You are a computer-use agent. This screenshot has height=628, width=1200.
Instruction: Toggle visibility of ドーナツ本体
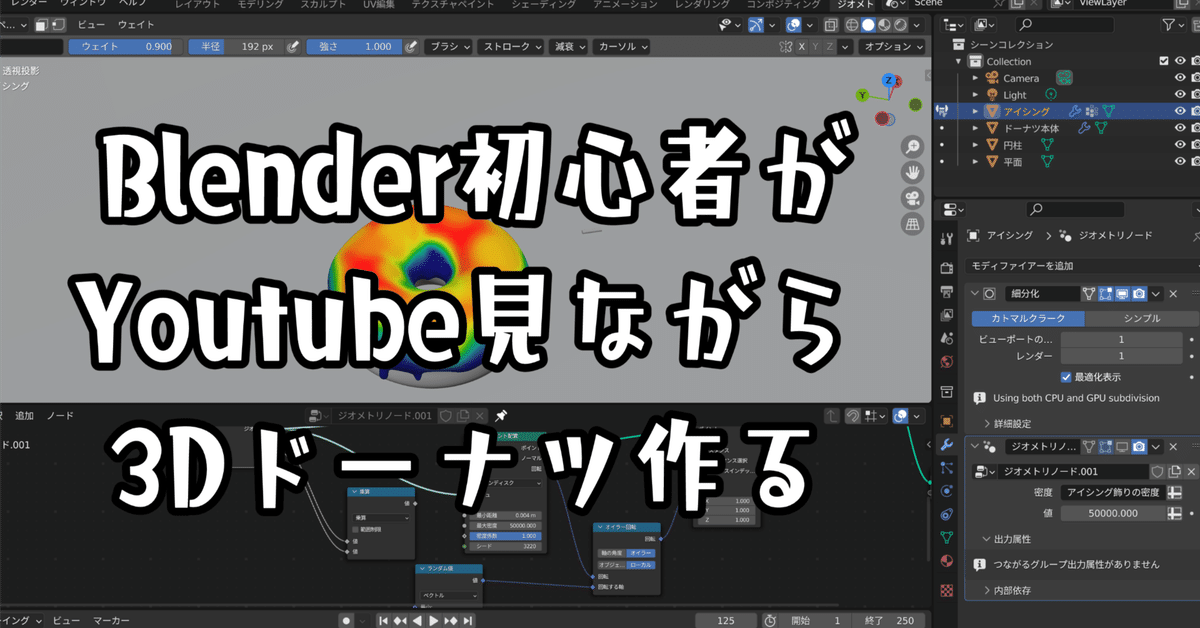pos(1180,128)
